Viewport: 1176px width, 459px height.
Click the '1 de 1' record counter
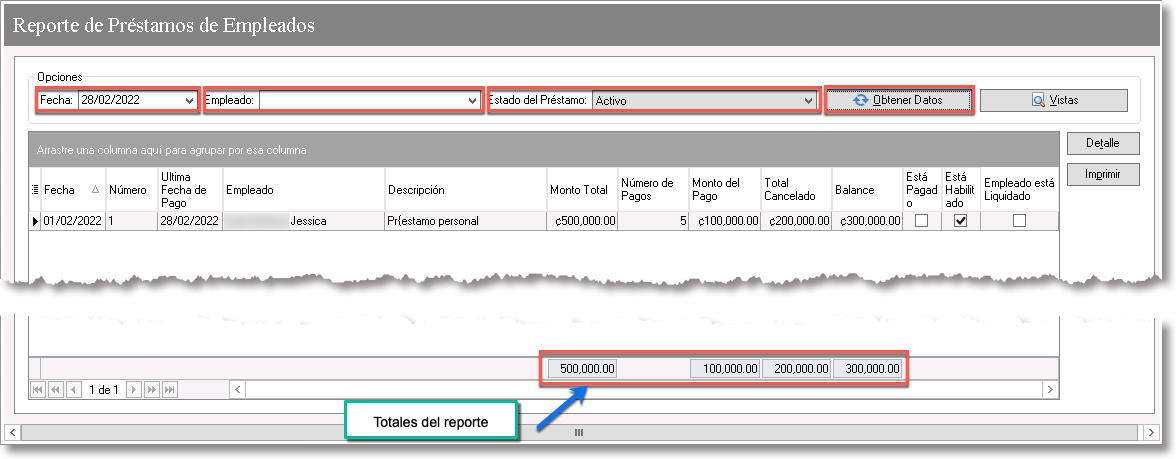pos(104,390)
